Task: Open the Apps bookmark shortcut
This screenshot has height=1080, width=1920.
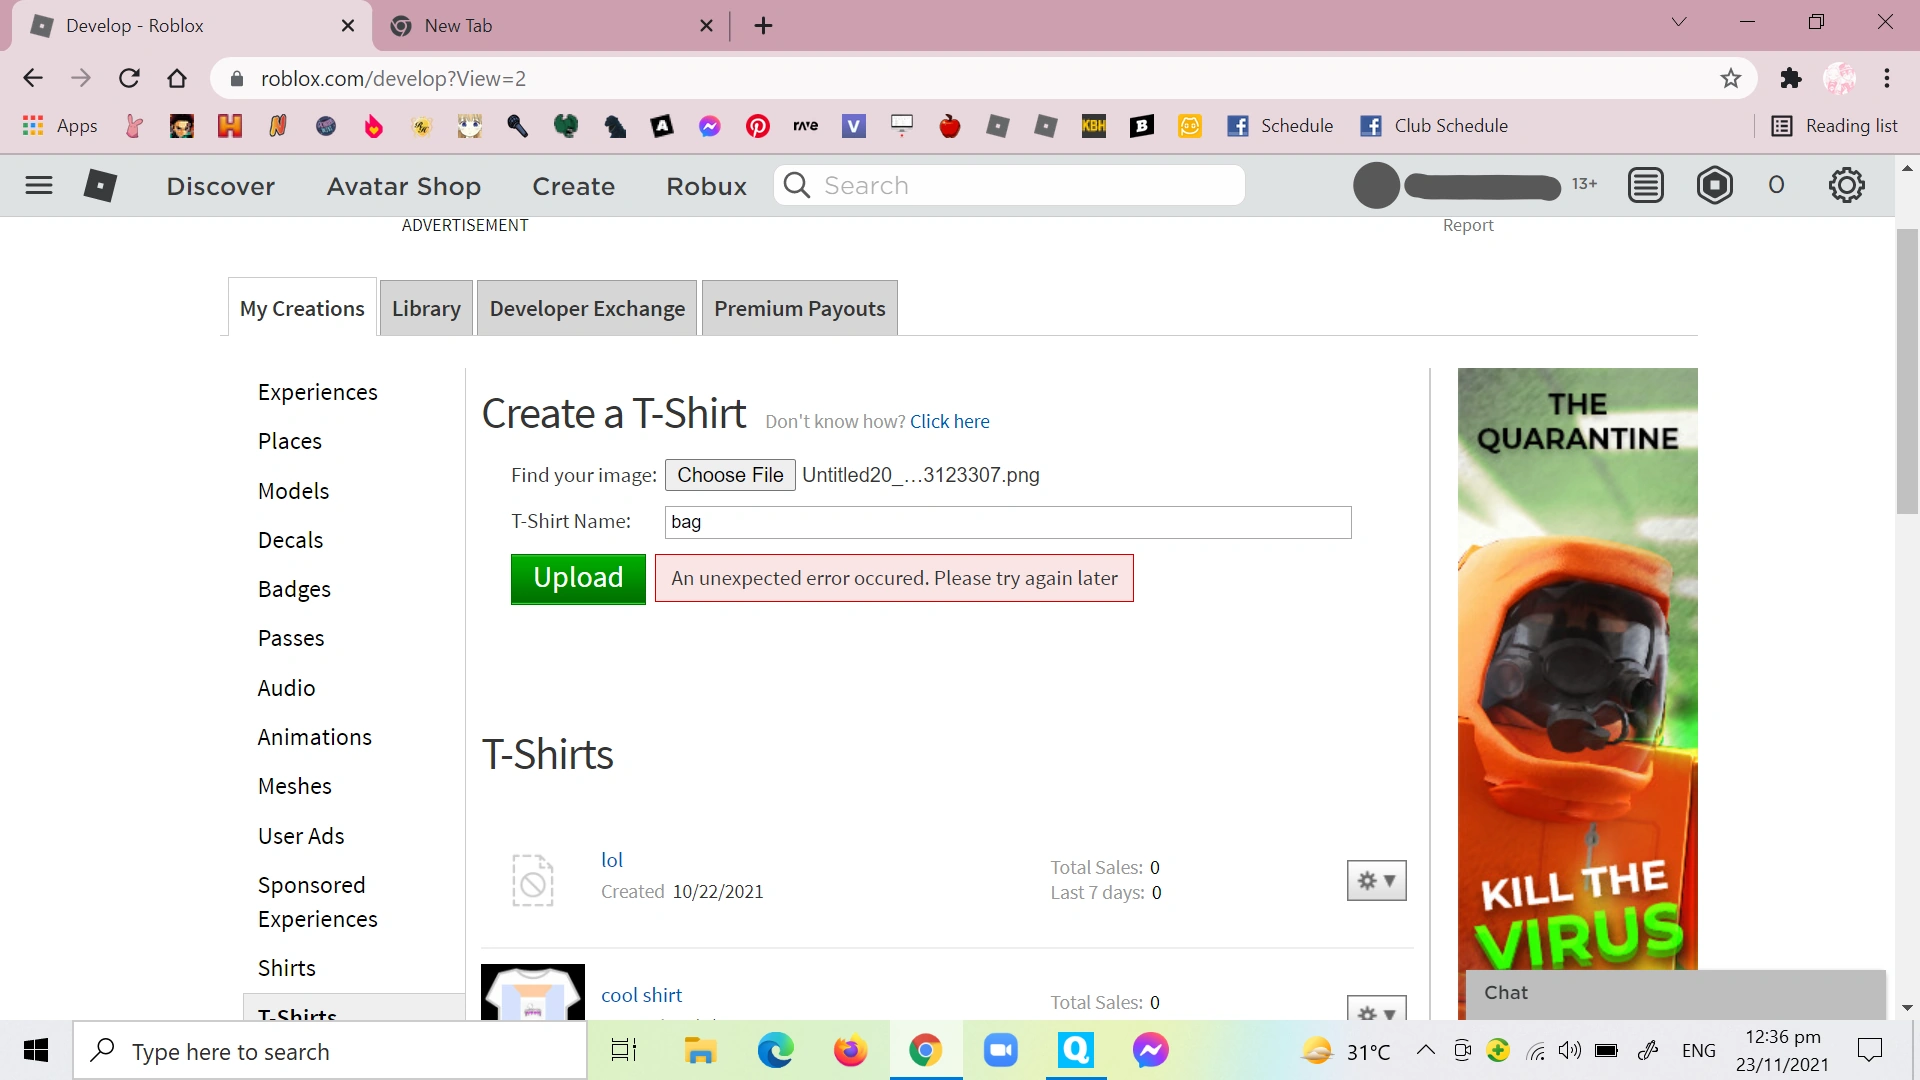Action: click(60, 126)
